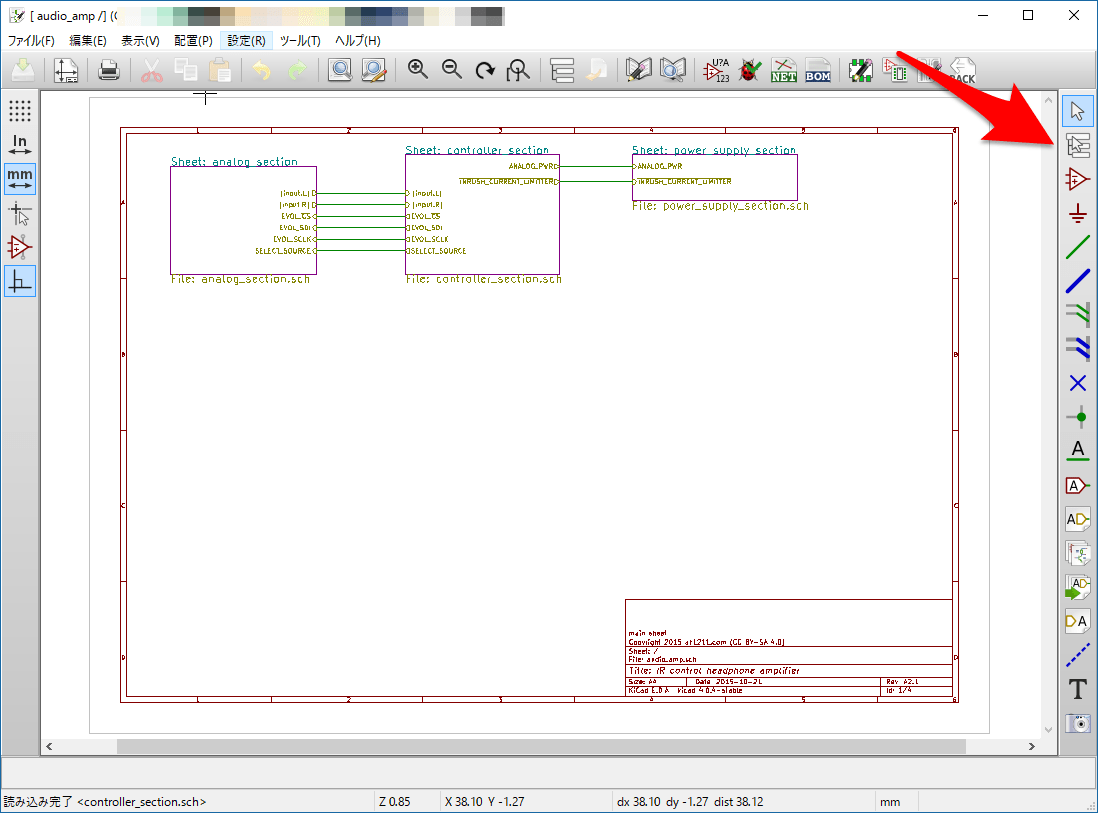The width and height of the screenshot is (1098, 813).
Task: Select the Place Component tool
Action: (x=1078, y=179)
